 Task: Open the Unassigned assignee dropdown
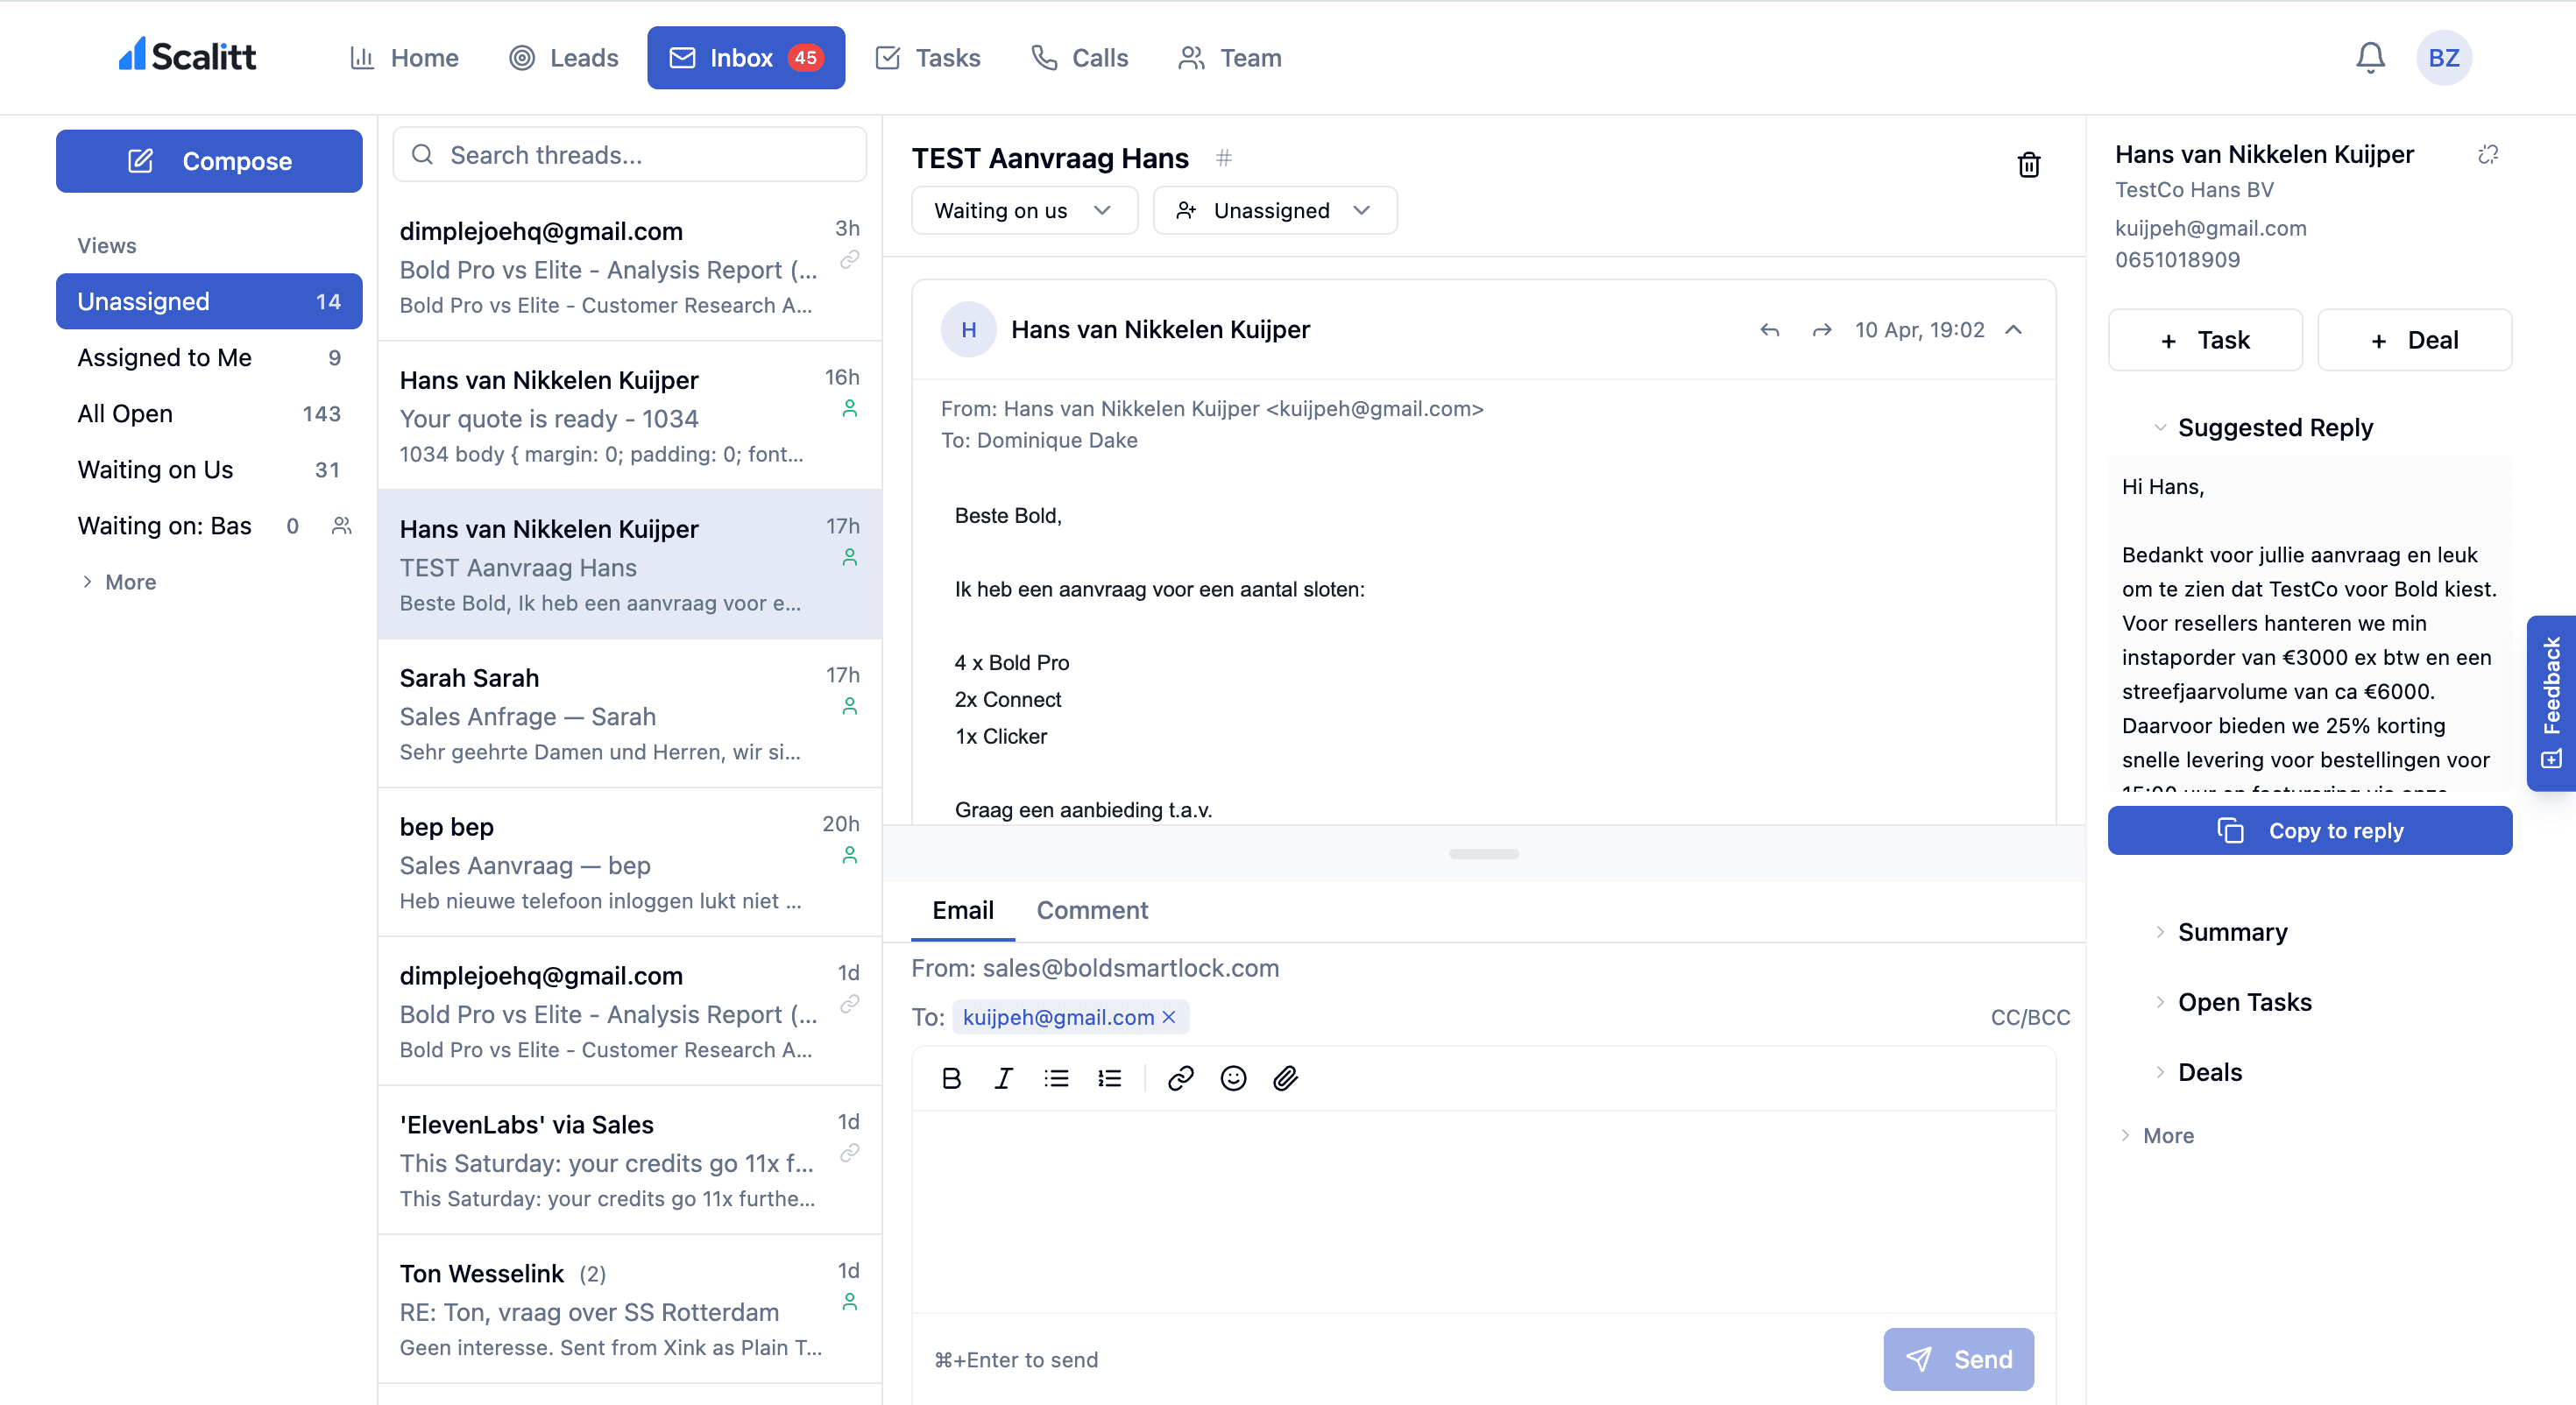1274,210
